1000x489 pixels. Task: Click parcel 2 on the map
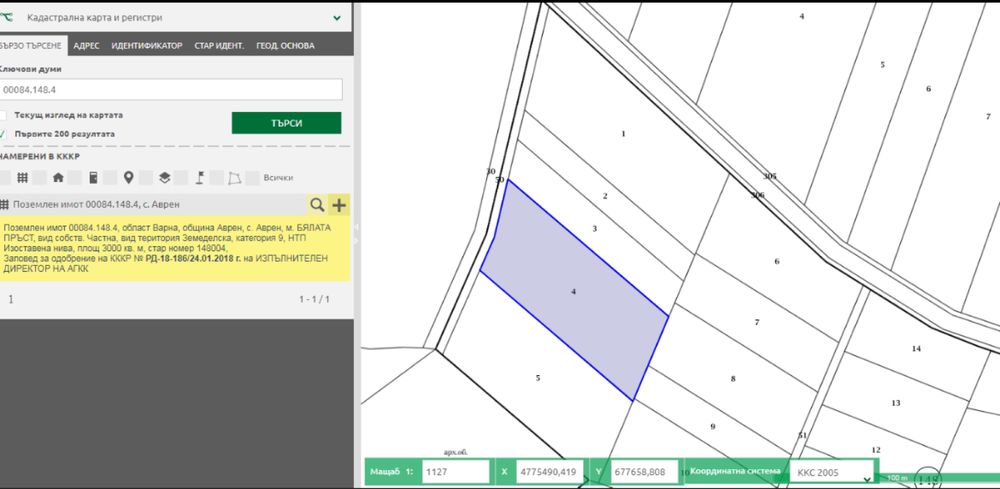pos(605,196)
